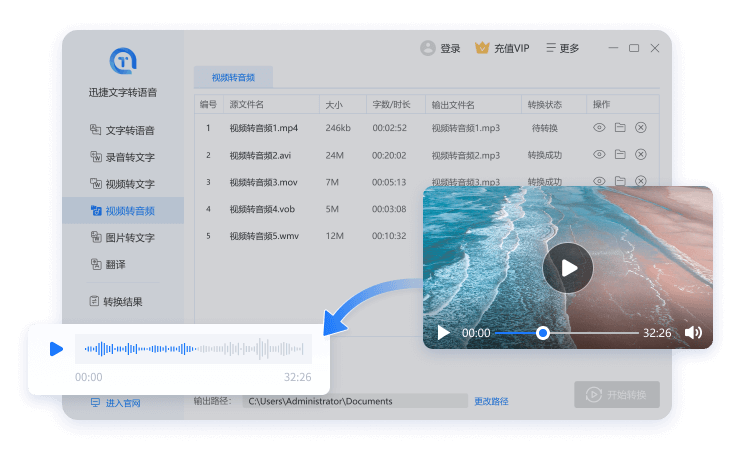Open output folder for 视频转音频2.avi
This screenshot has height=469, width=729.
pos(620,155)
